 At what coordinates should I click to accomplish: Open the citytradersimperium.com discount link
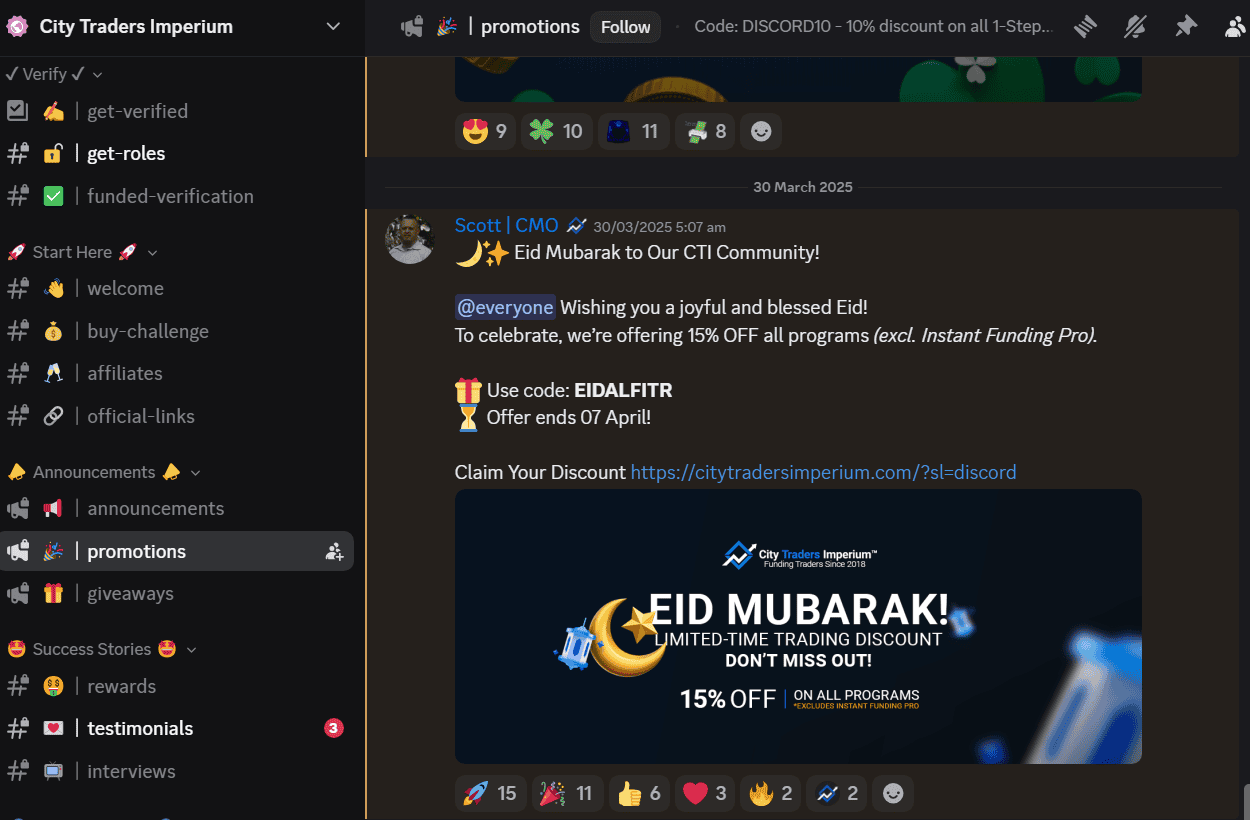(x=823, y=472)
